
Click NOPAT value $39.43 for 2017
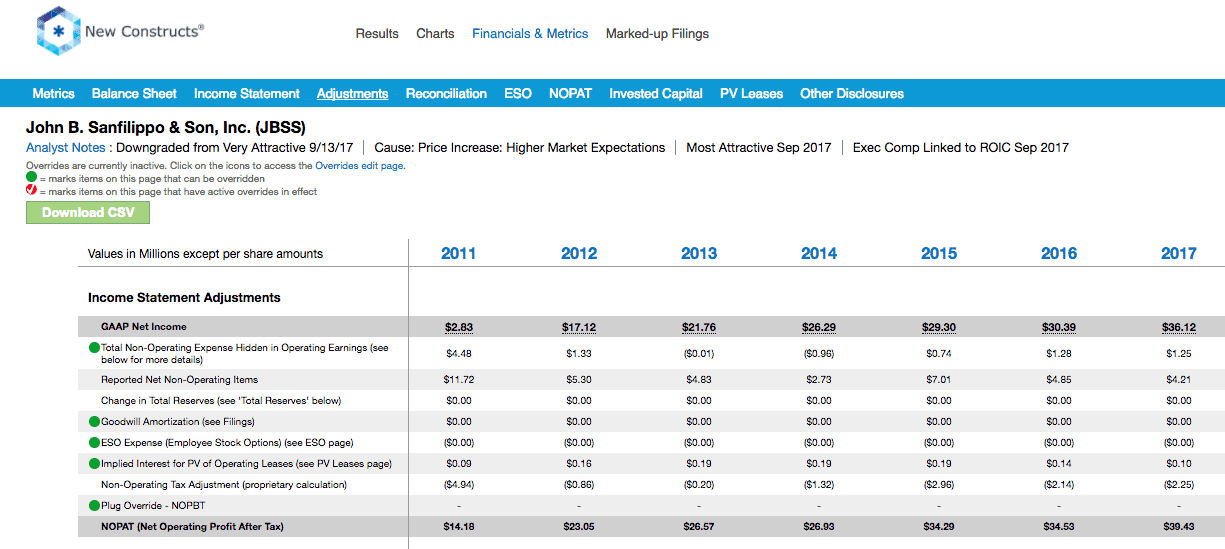[1178, 527]
